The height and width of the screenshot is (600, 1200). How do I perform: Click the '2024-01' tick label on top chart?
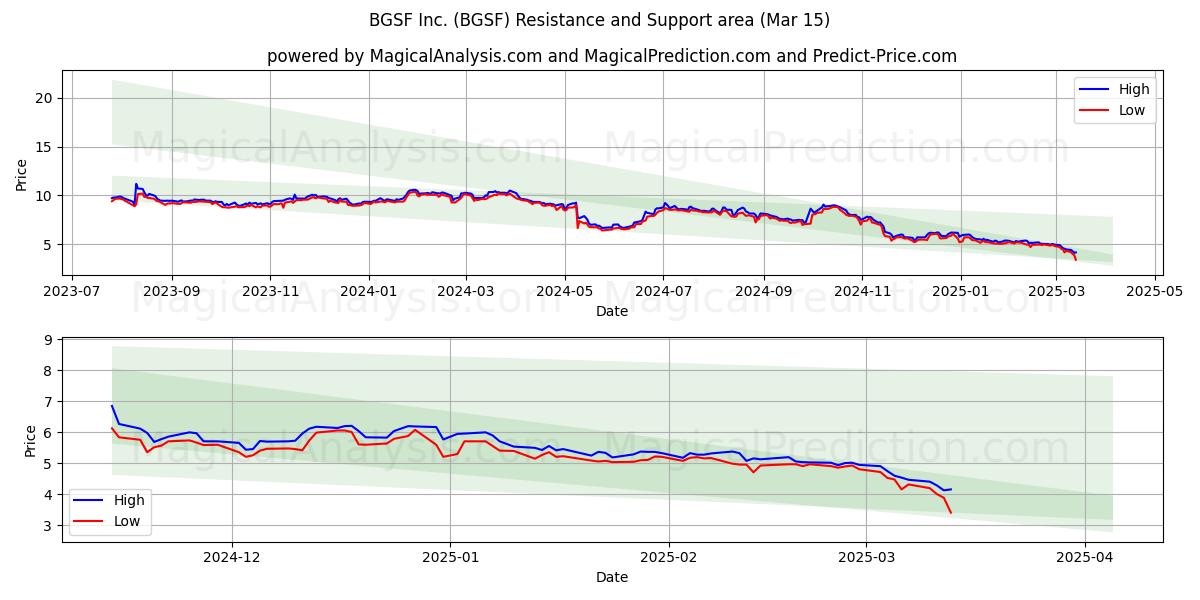[x=369, y=291]
